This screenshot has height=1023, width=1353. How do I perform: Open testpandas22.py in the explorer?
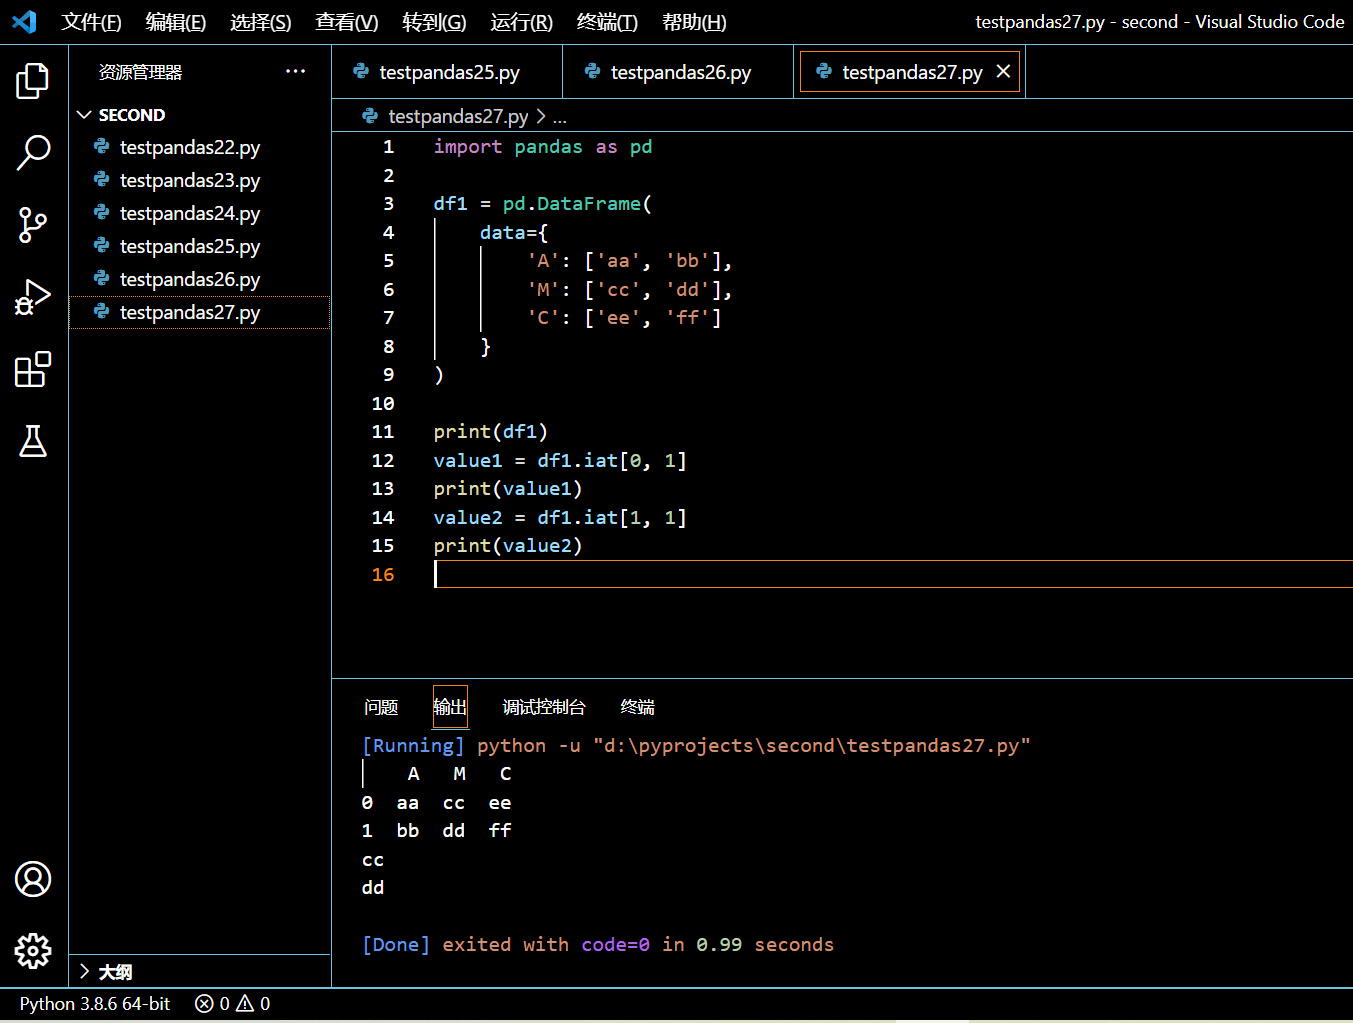click(200, 147)
